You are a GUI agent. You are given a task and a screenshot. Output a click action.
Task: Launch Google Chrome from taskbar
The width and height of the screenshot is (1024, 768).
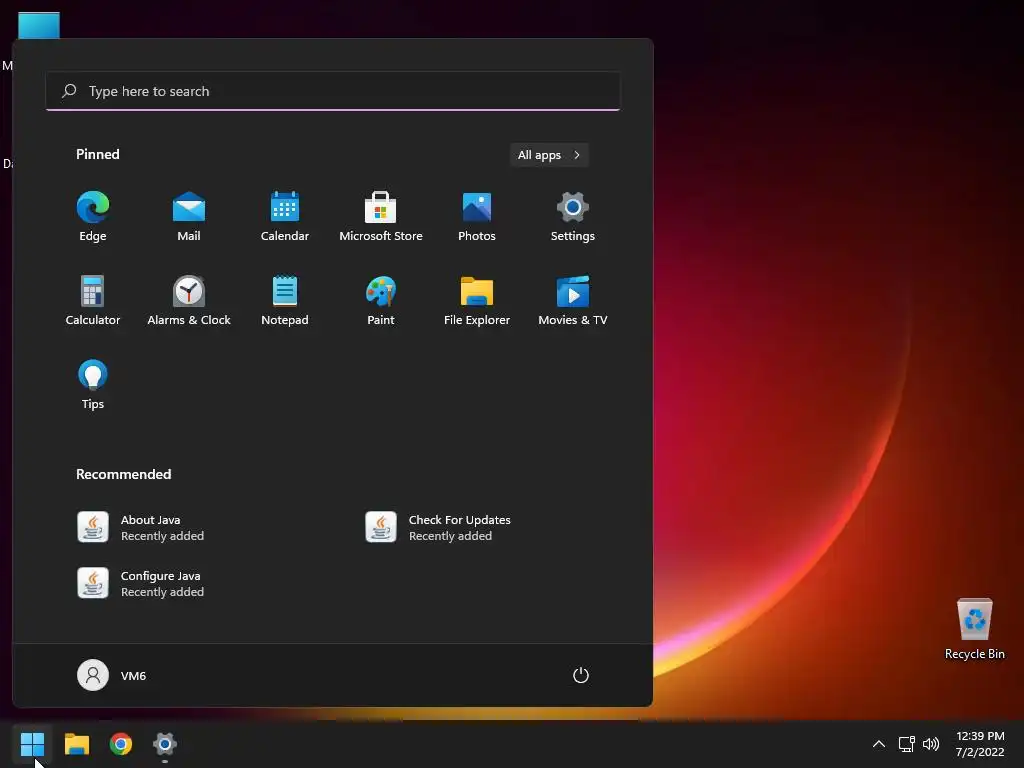pyautogui.click(x=121, y=744)
